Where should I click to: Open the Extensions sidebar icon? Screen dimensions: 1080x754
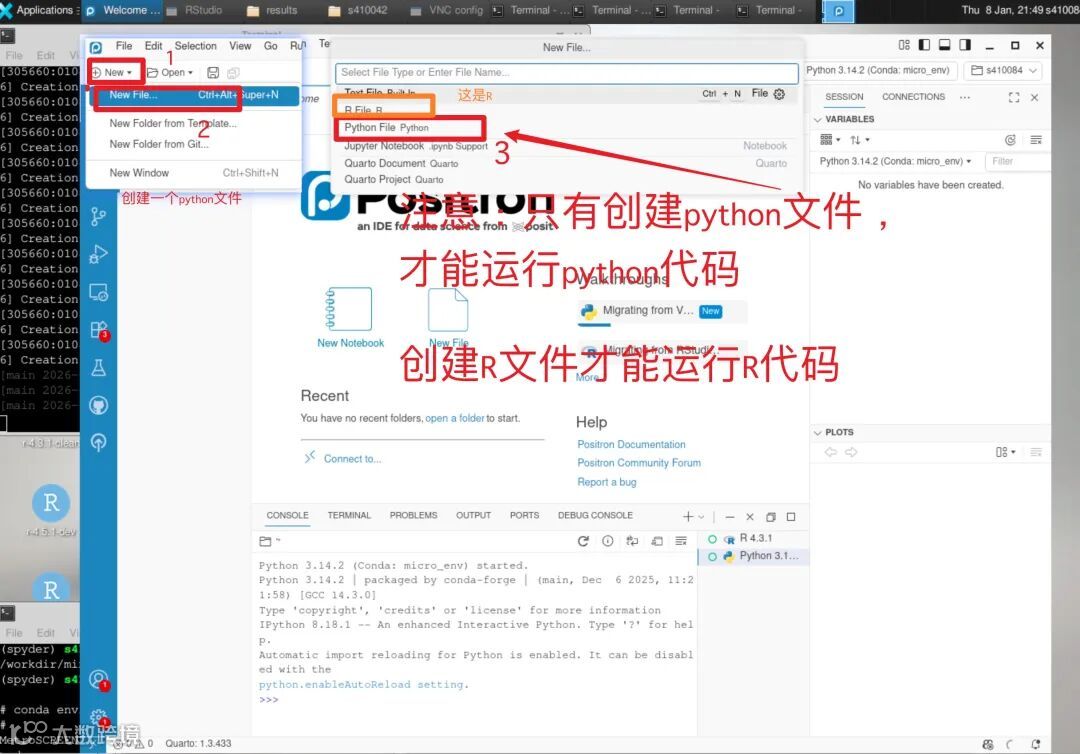click(98, 330)
